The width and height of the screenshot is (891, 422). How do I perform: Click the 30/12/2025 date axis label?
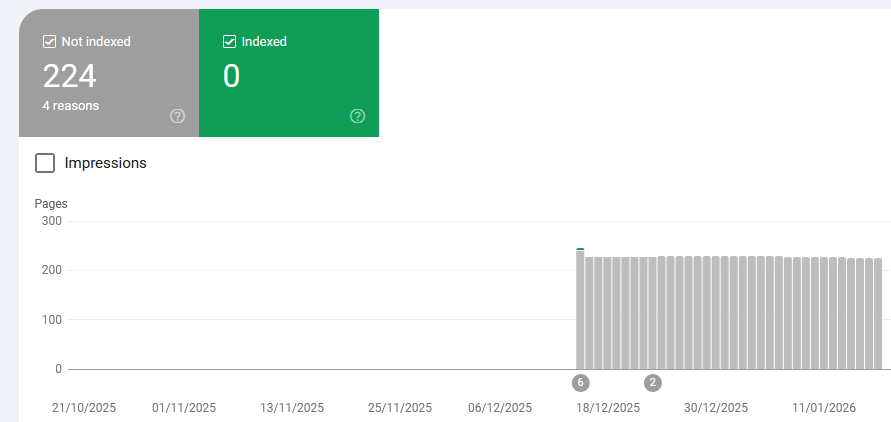(715, 408)
